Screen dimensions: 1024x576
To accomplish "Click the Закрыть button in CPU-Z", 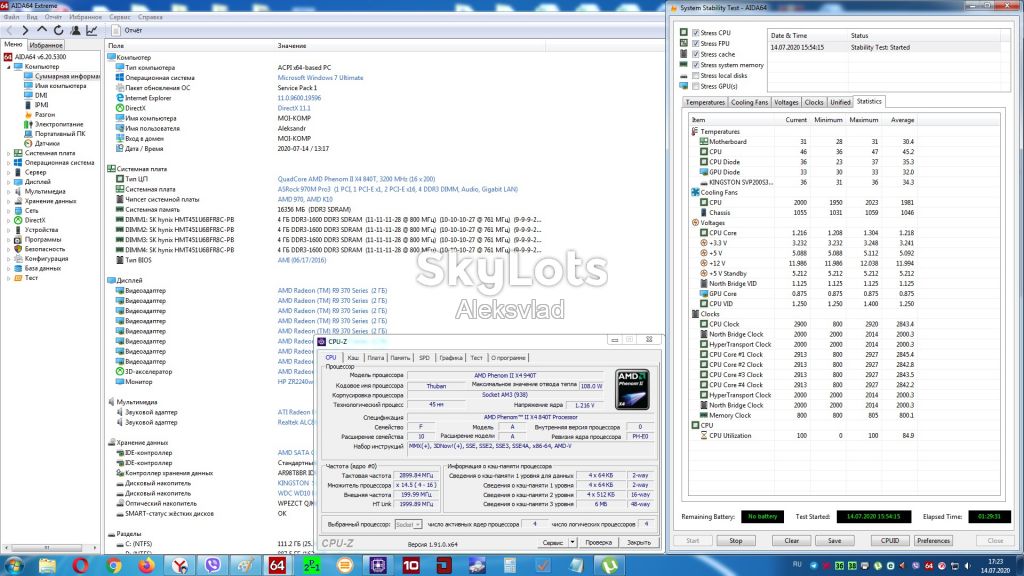I will point(639,543).
